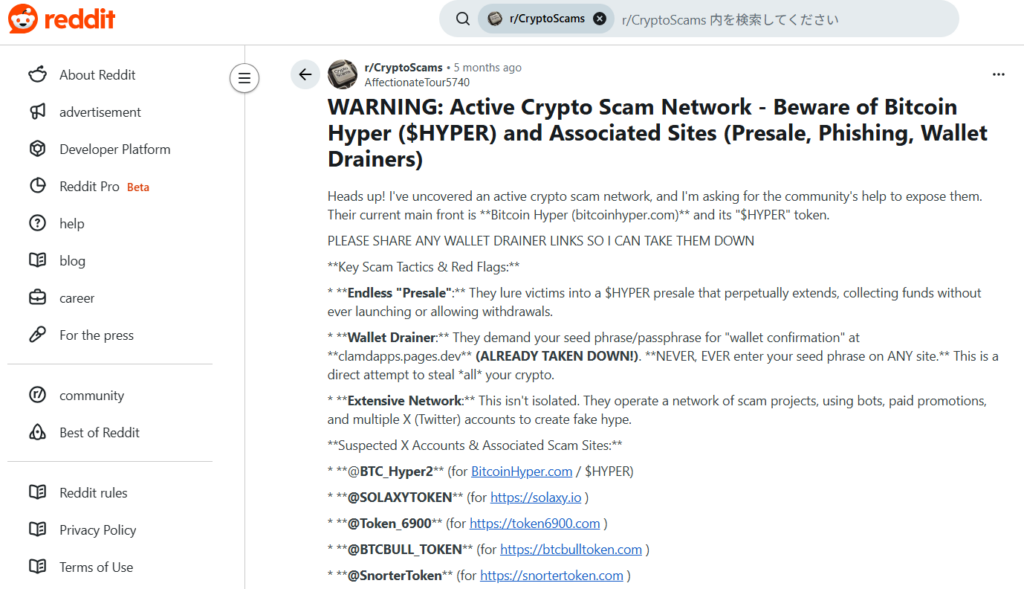Click the AffectionateTour5740 username

click(x=417, y=82)
